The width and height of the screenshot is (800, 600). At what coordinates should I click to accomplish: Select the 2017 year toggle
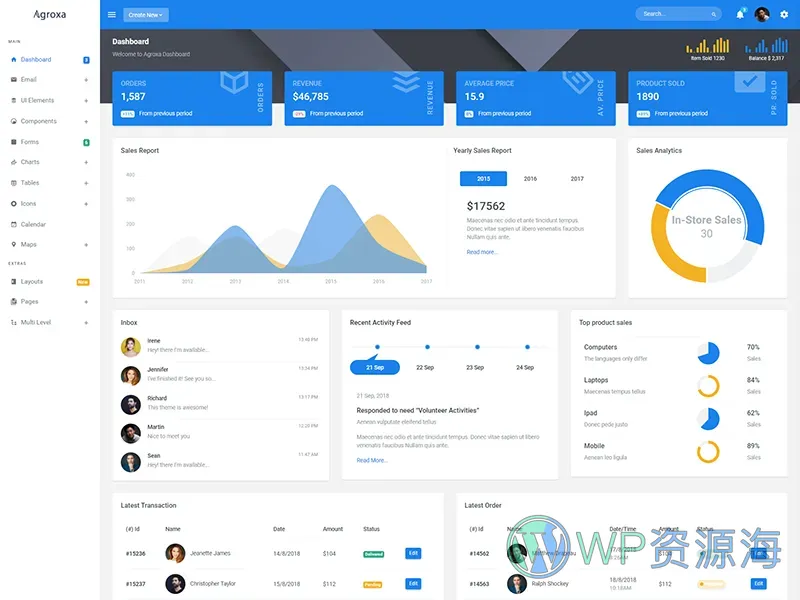point(577,179)
